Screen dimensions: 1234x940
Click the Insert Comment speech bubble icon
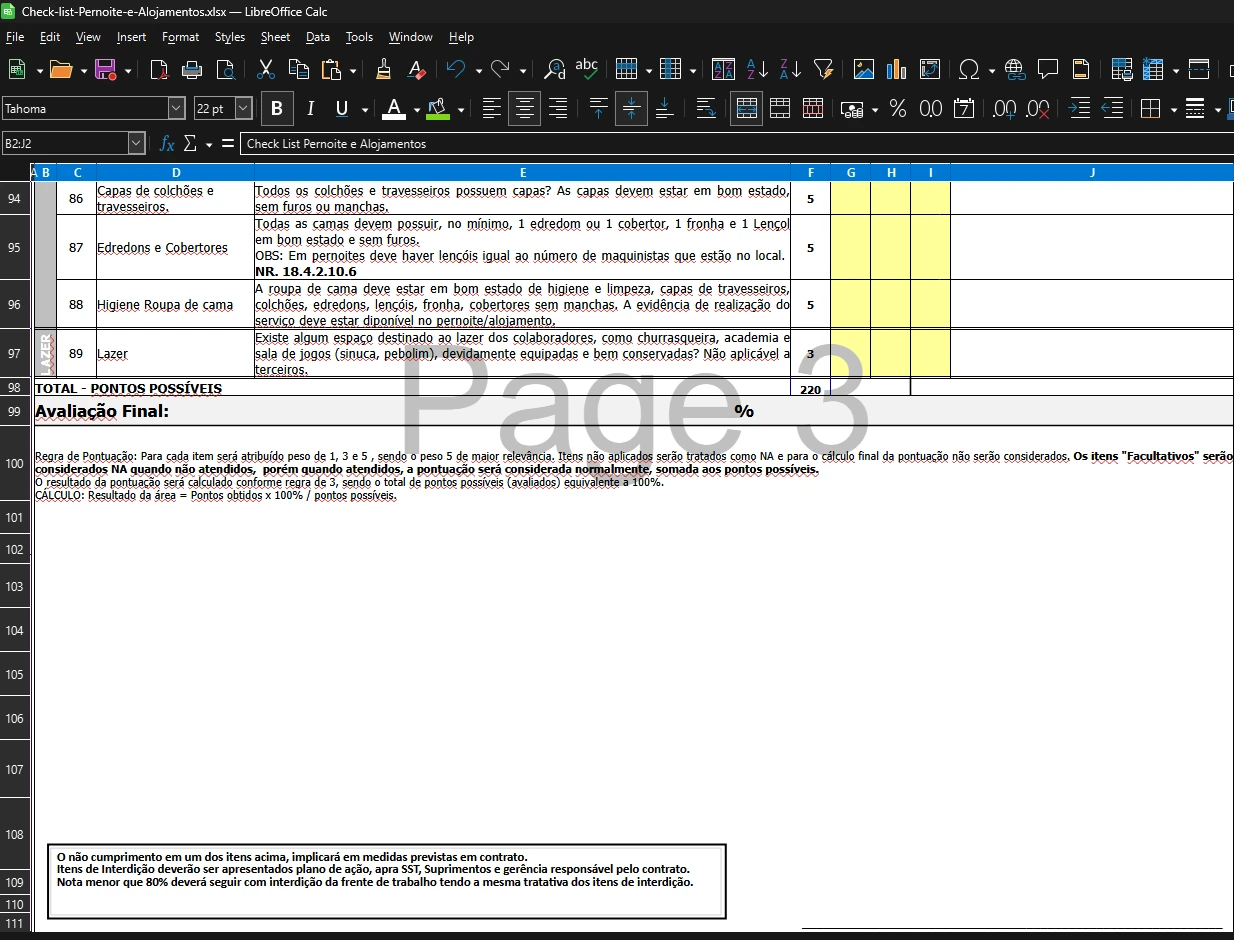[1047, 69]
